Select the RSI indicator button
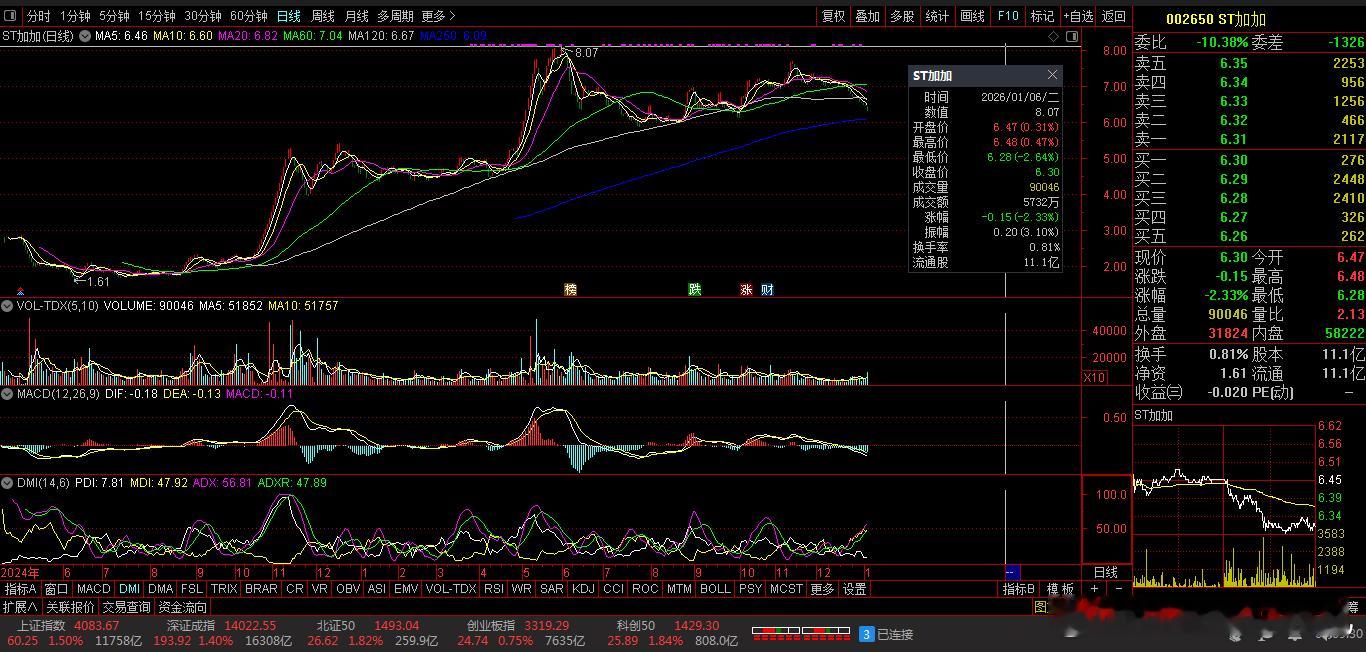The image size is (1366, 652). [494, 589]
